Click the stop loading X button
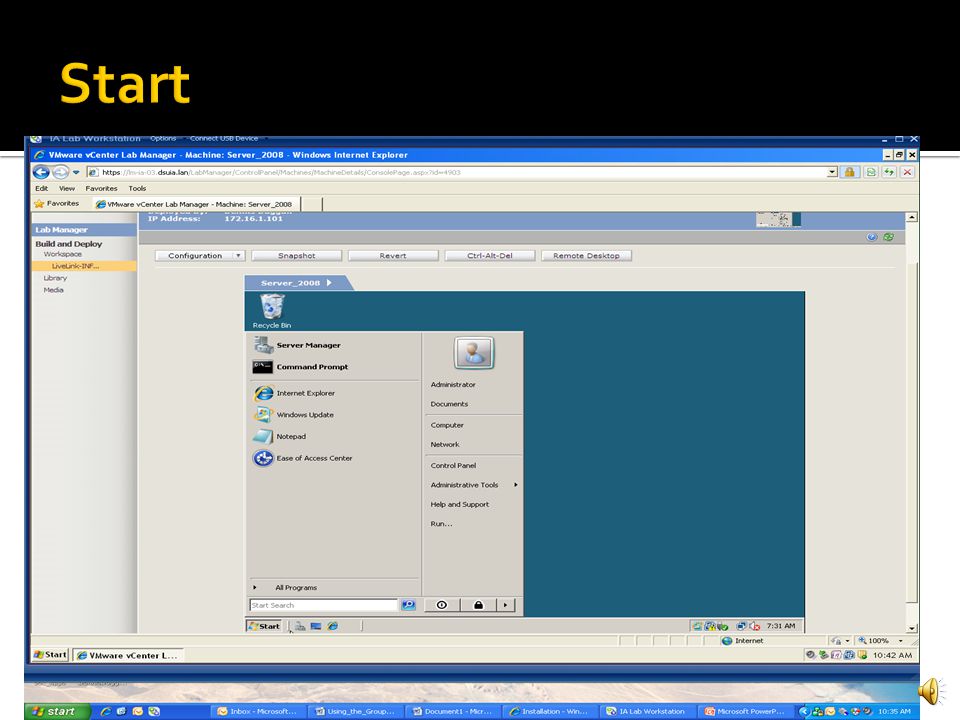This screenshot has height=720, width=960. [907, 172]
